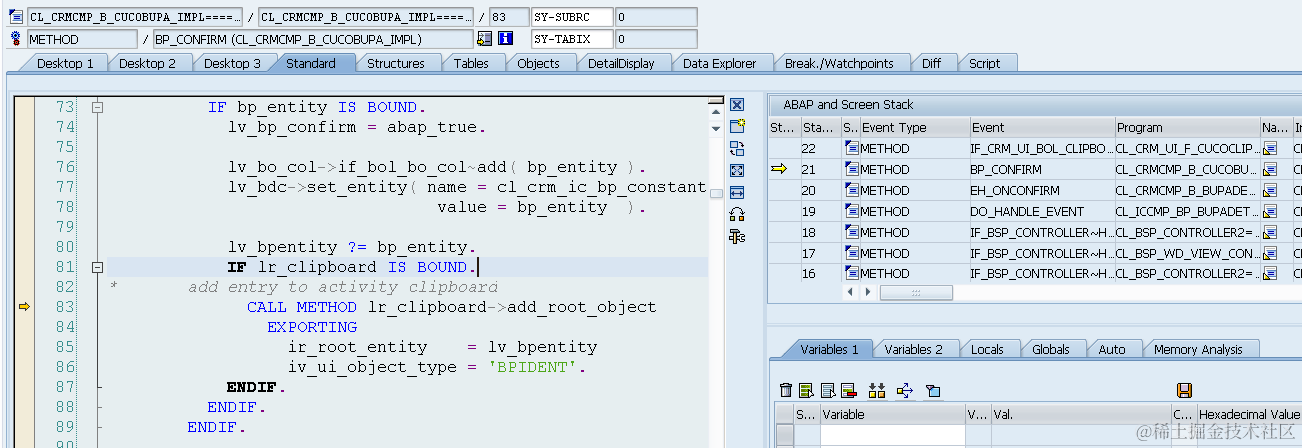Click the method icon left of METHOD field
1302x448 pixels.
tap(15, 39)
